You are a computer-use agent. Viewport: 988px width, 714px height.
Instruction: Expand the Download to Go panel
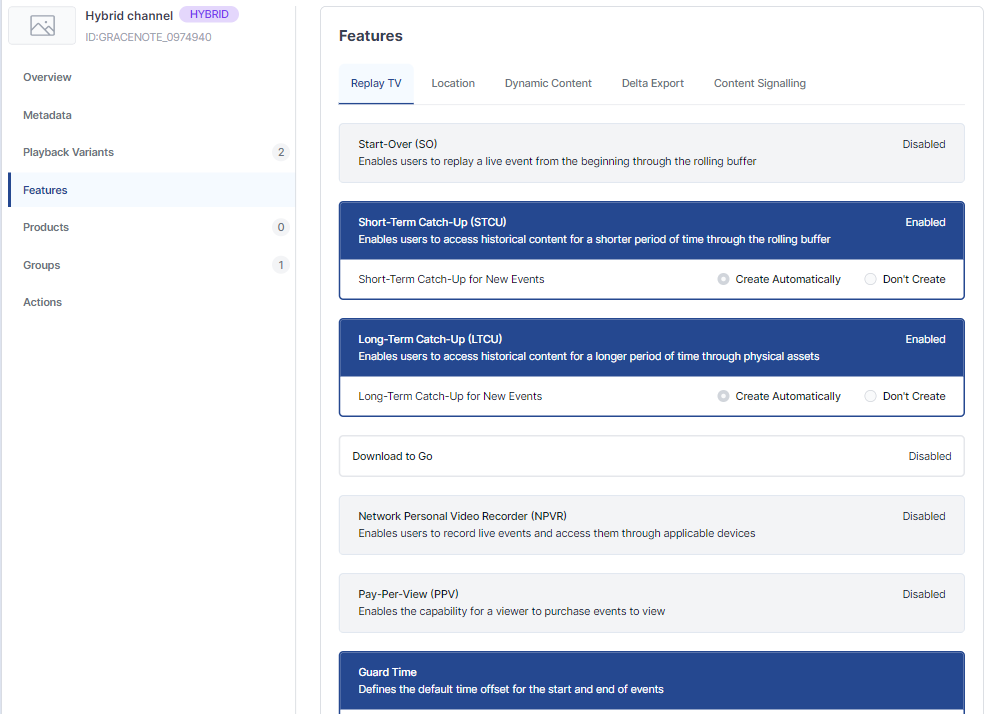click(x=651, y=456)
